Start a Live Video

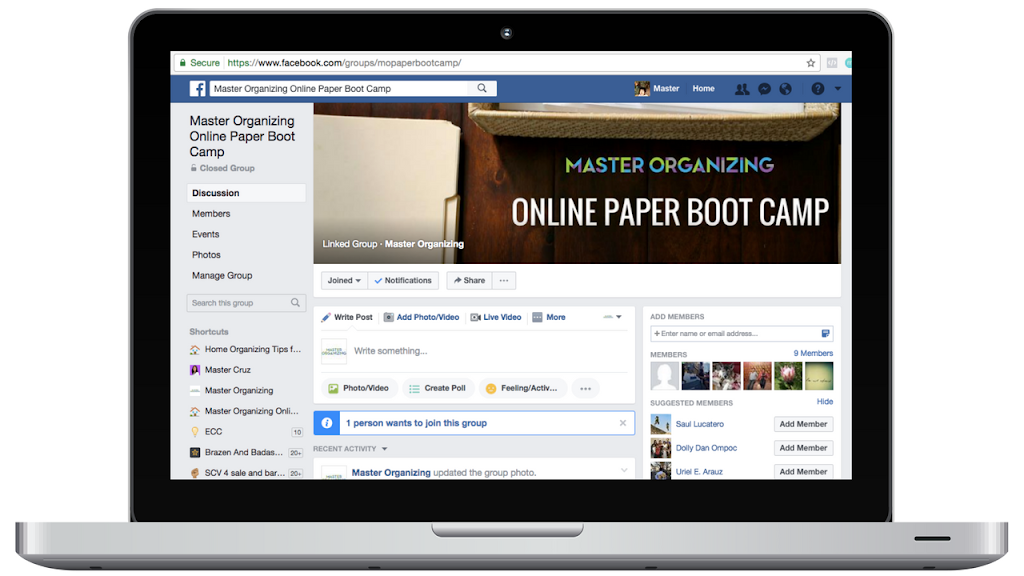tap(496, 317)
